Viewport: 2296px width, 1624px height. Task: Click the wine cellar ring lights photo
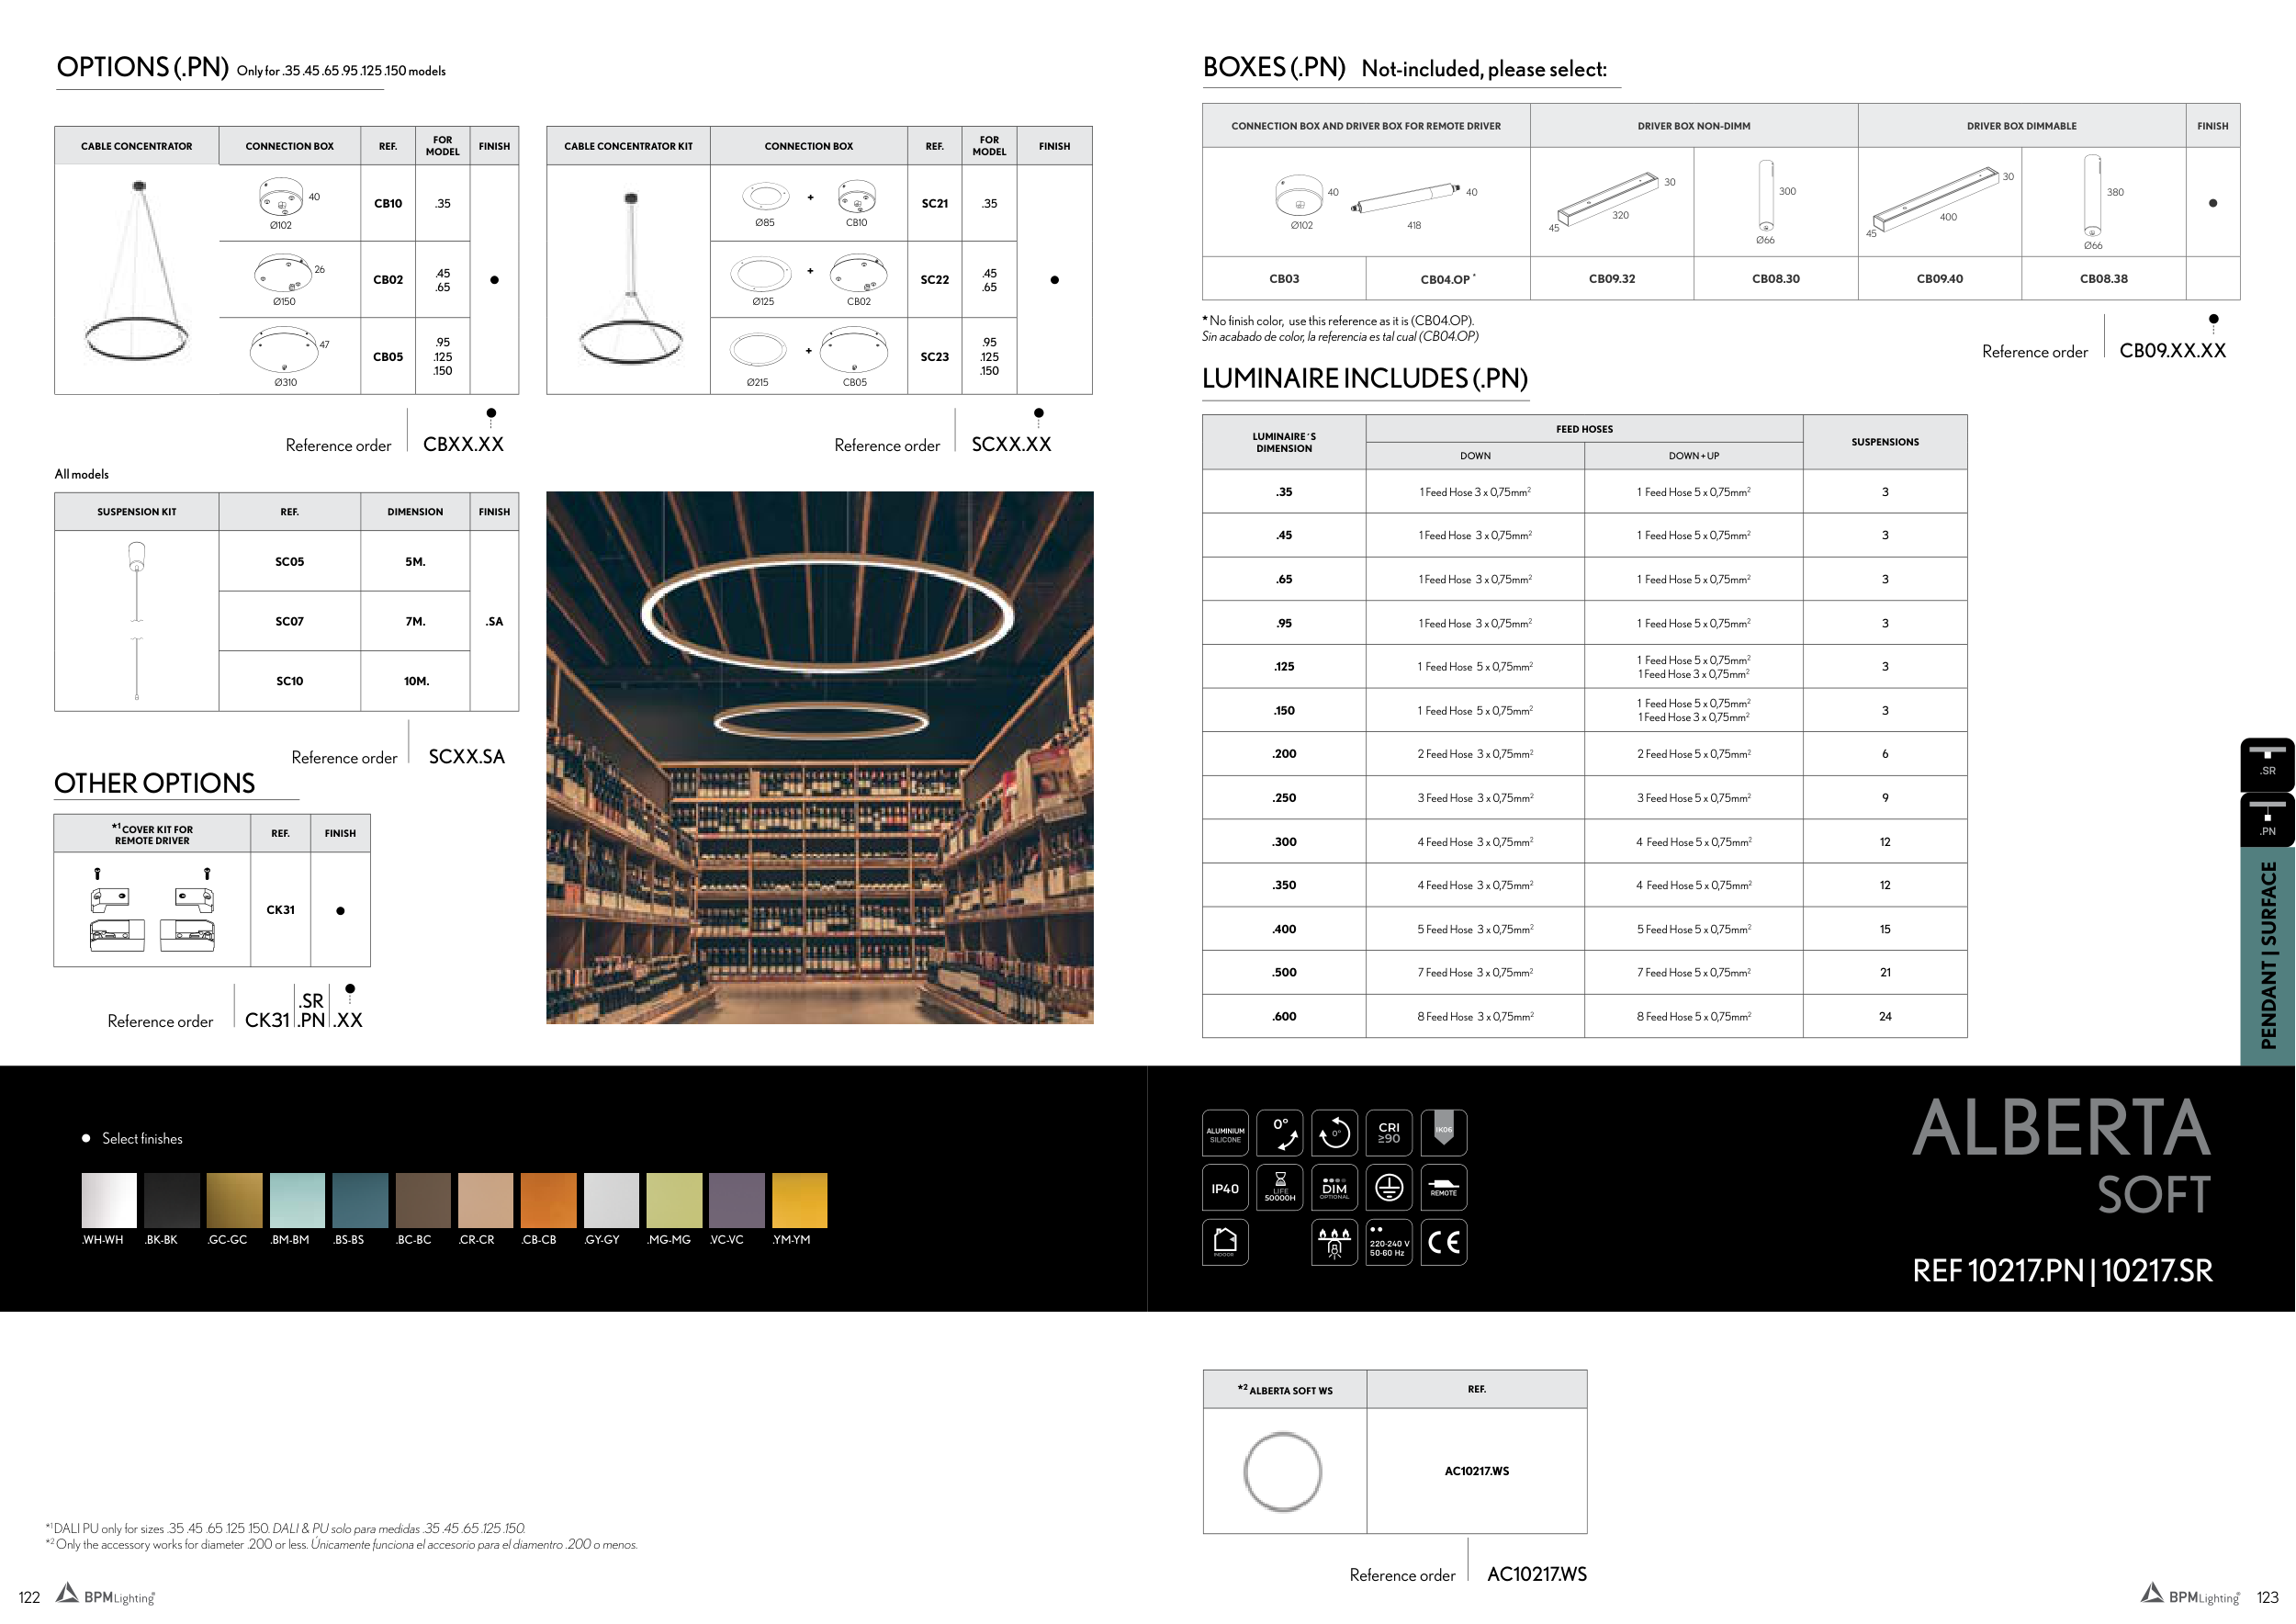click(819, 757)
